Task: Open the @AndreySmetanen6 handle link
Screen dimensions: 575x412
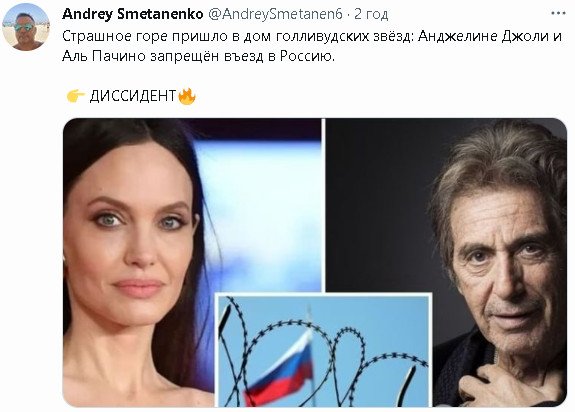Action: tap(275, 14)
